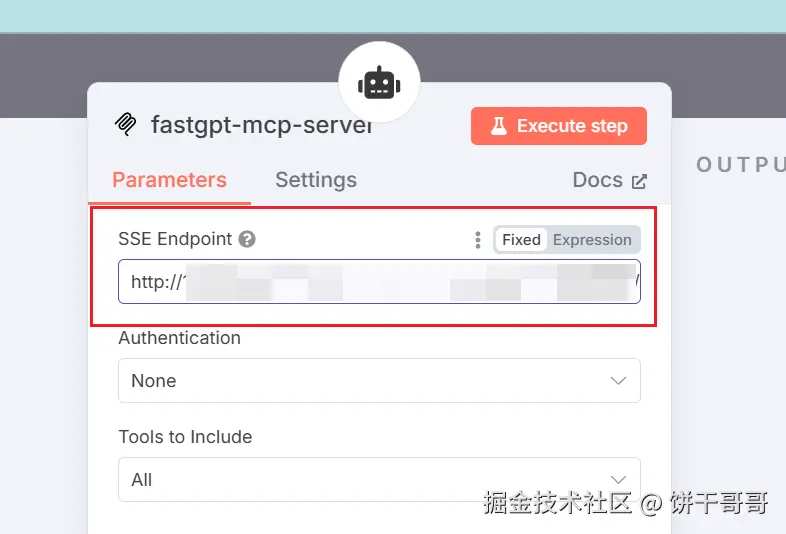Open the Tools to Include select showing All

tap(379, 479)
